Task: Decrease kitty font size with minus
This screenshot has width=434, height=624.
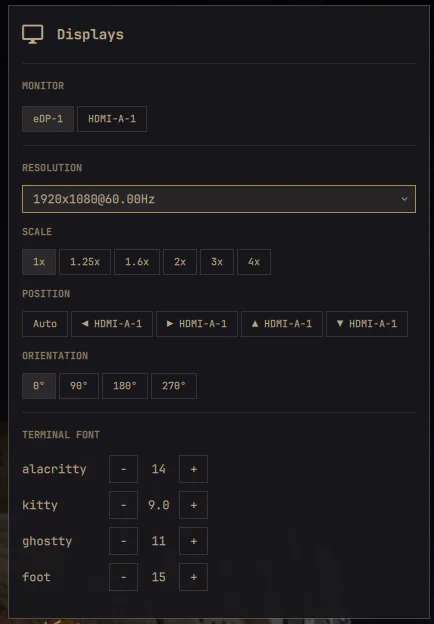Action: (x=123, y=505)
